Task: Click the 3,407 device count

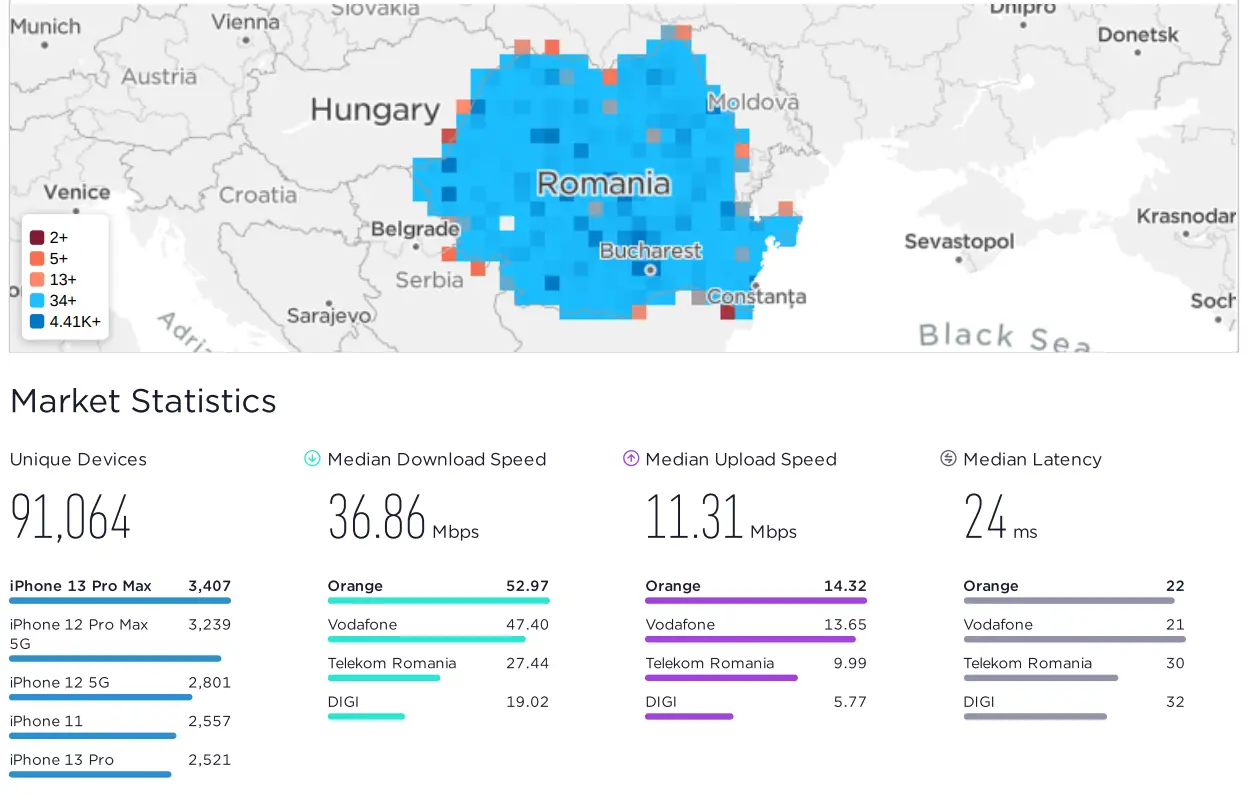Action: pyautogui.click(x=209, y=586)
